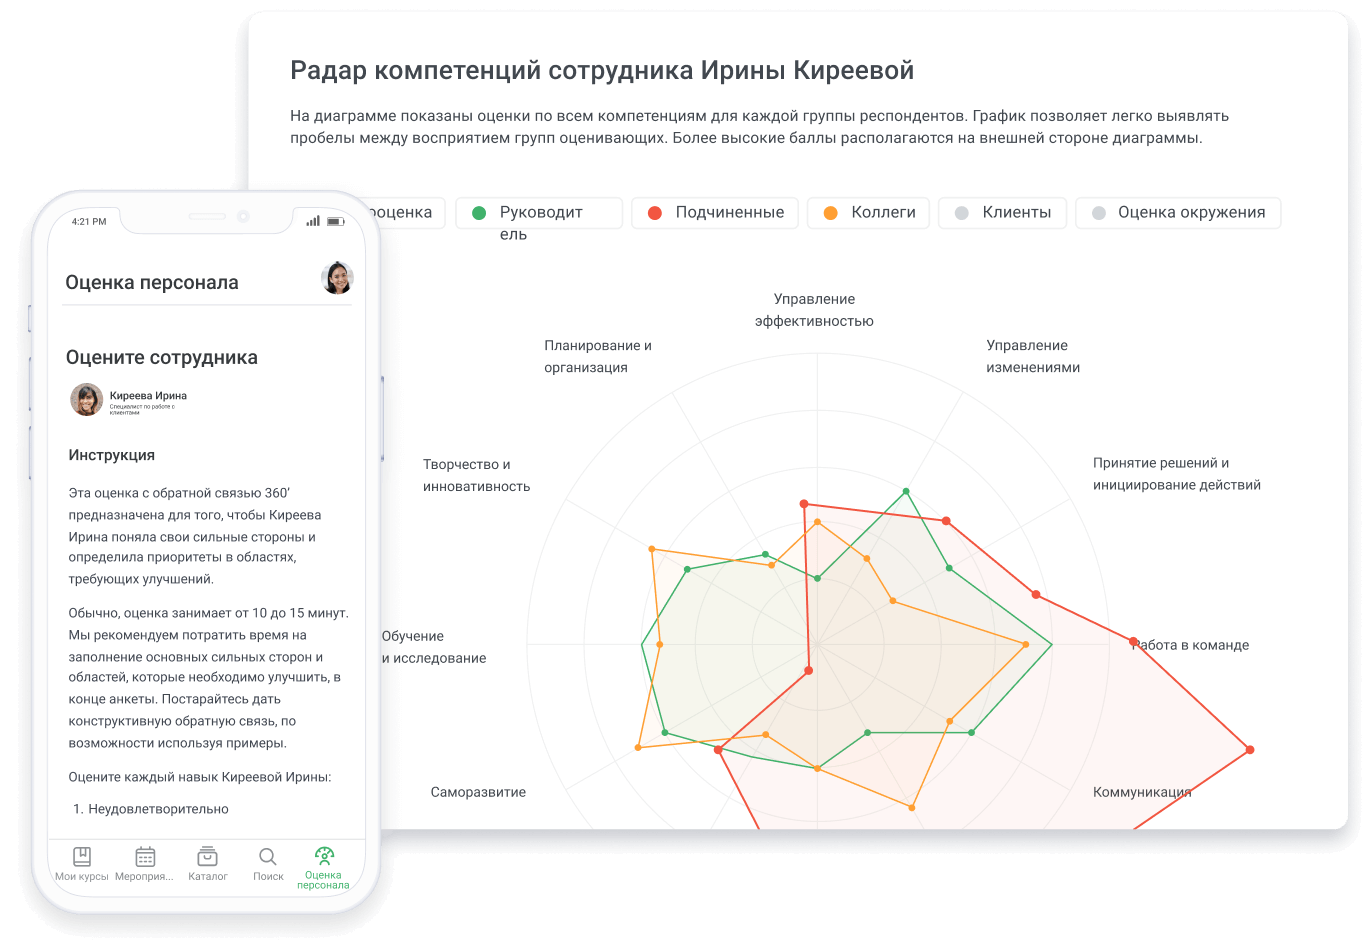Click the 'Обучение и исследование' axis label
Image resolution: width=1369 pixels, height=951 pixels.
point(434,647)
